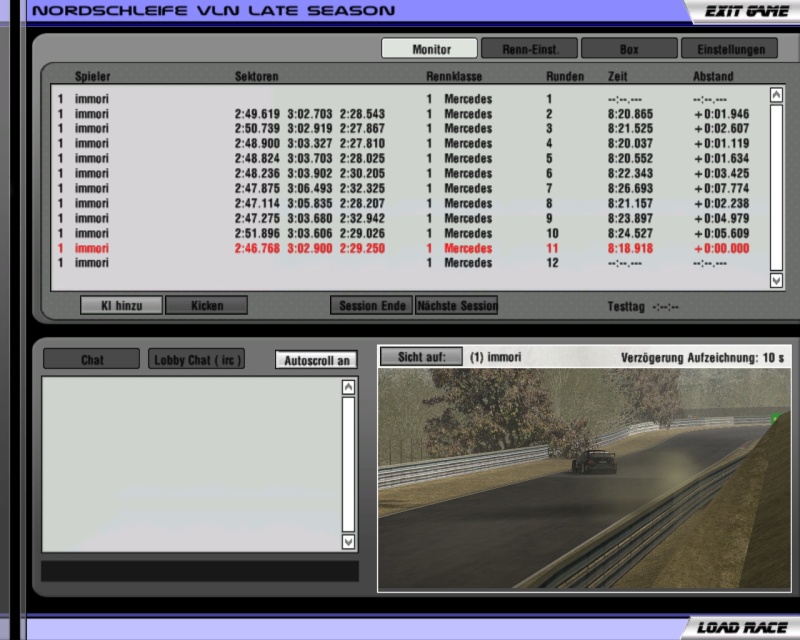800x640 pixels.
Task: Toggle the Autoscroll an button
Action: (316, 360)
